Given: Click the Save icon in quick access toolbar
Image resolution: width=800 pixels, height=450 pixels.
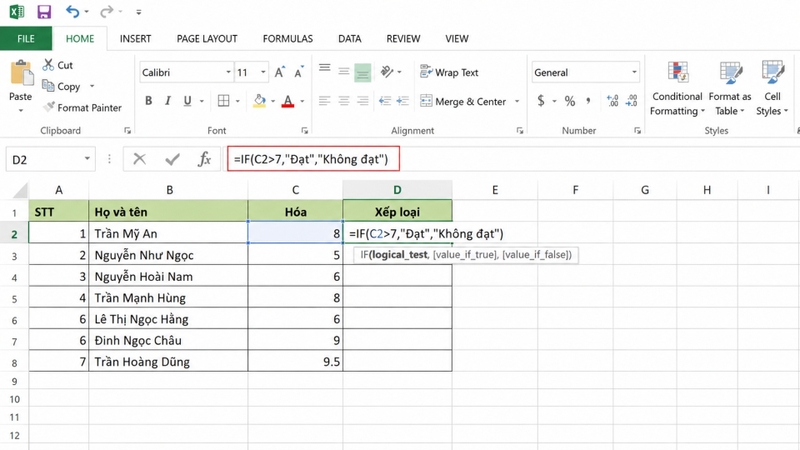Looking at the screenshot, I should click(44, 11).
